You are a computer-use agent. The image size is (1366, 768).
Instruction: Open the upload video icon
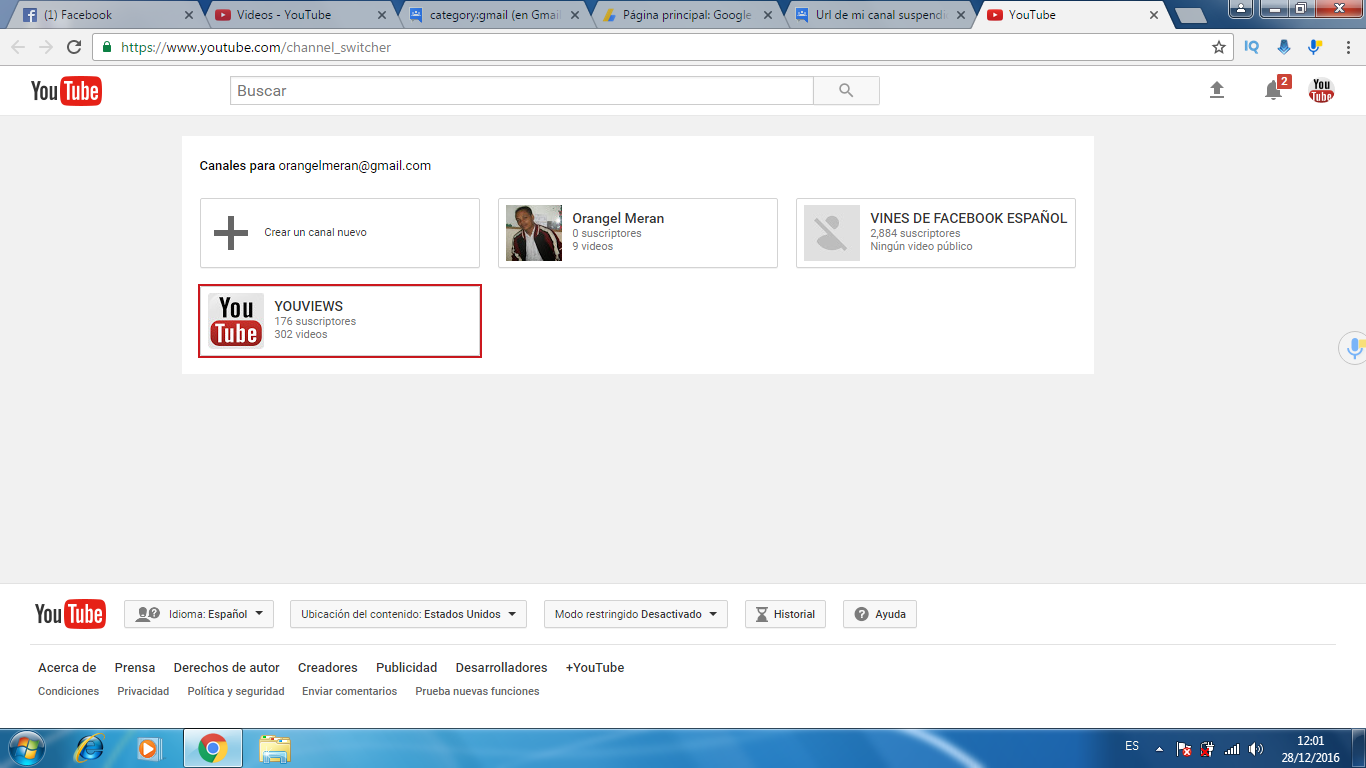(x=1217, y=90)
